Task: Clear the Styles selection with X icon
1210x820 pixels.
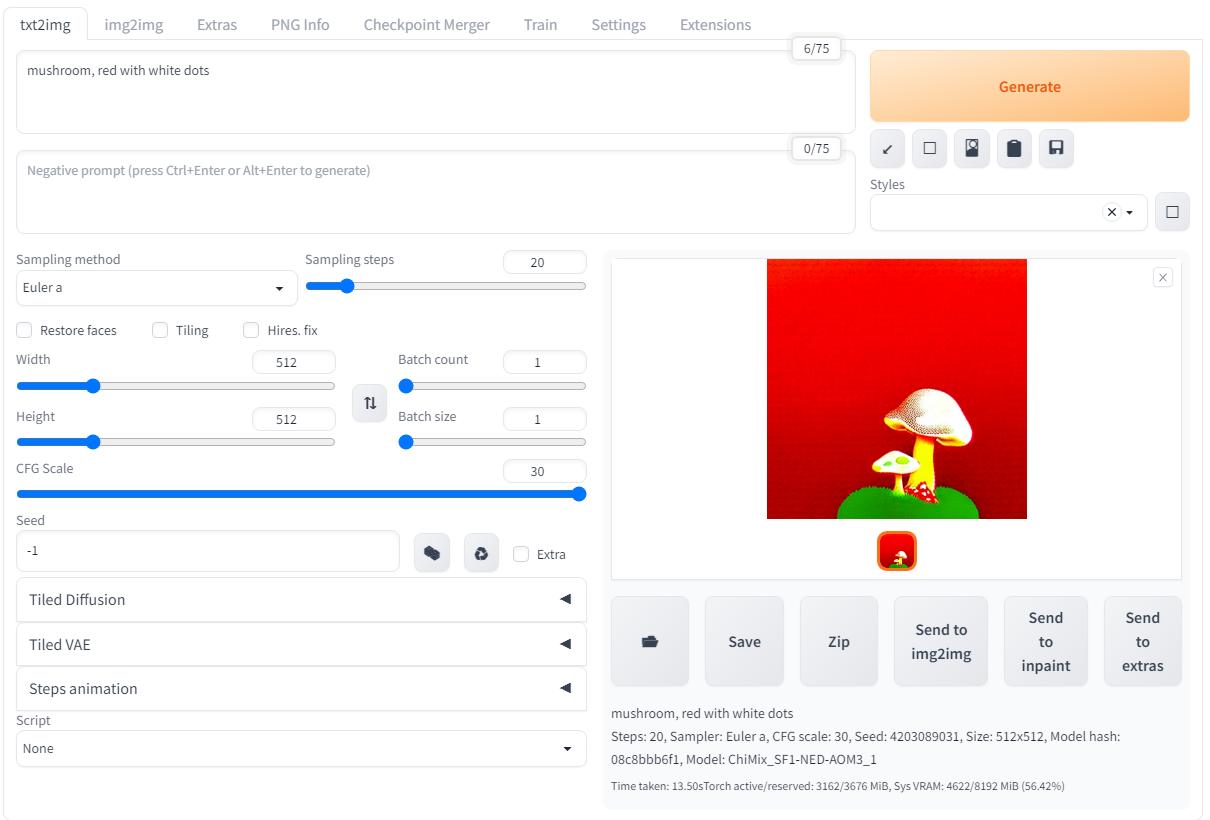Action: (1111, 212)
